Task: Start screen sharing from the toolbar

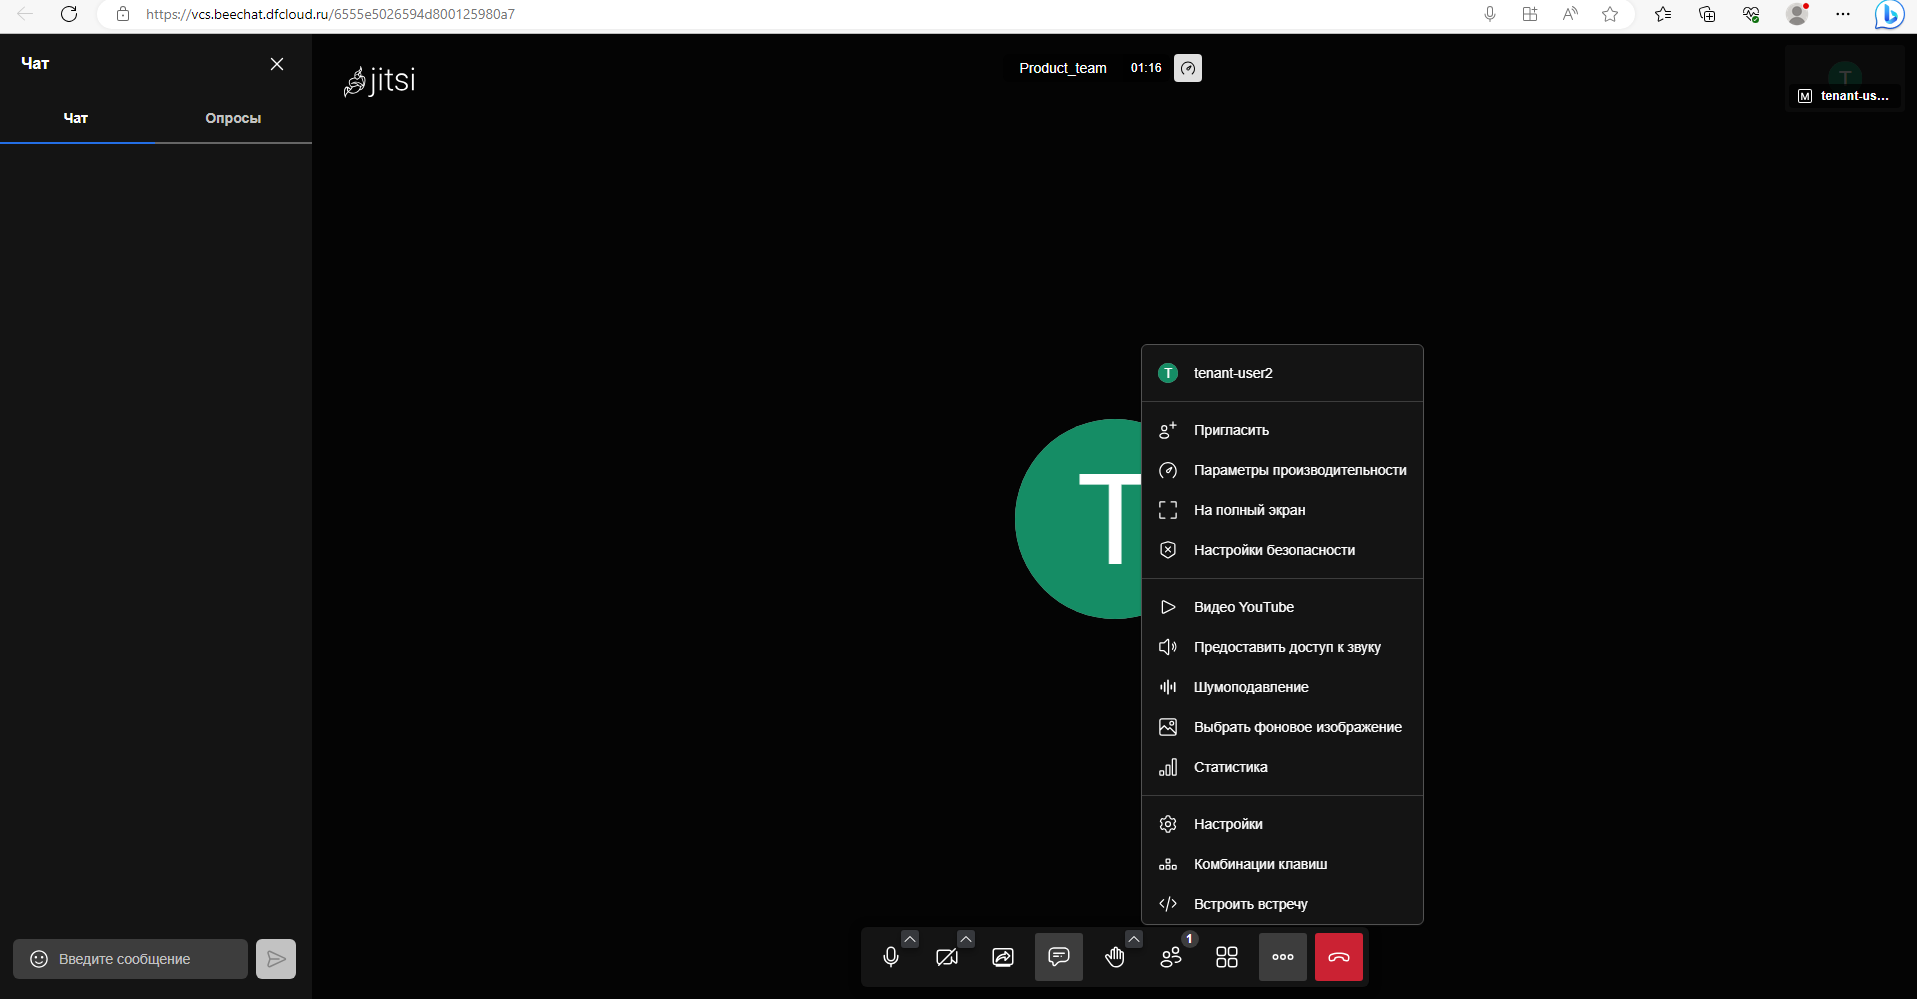Action: (x=1003, y=957)
